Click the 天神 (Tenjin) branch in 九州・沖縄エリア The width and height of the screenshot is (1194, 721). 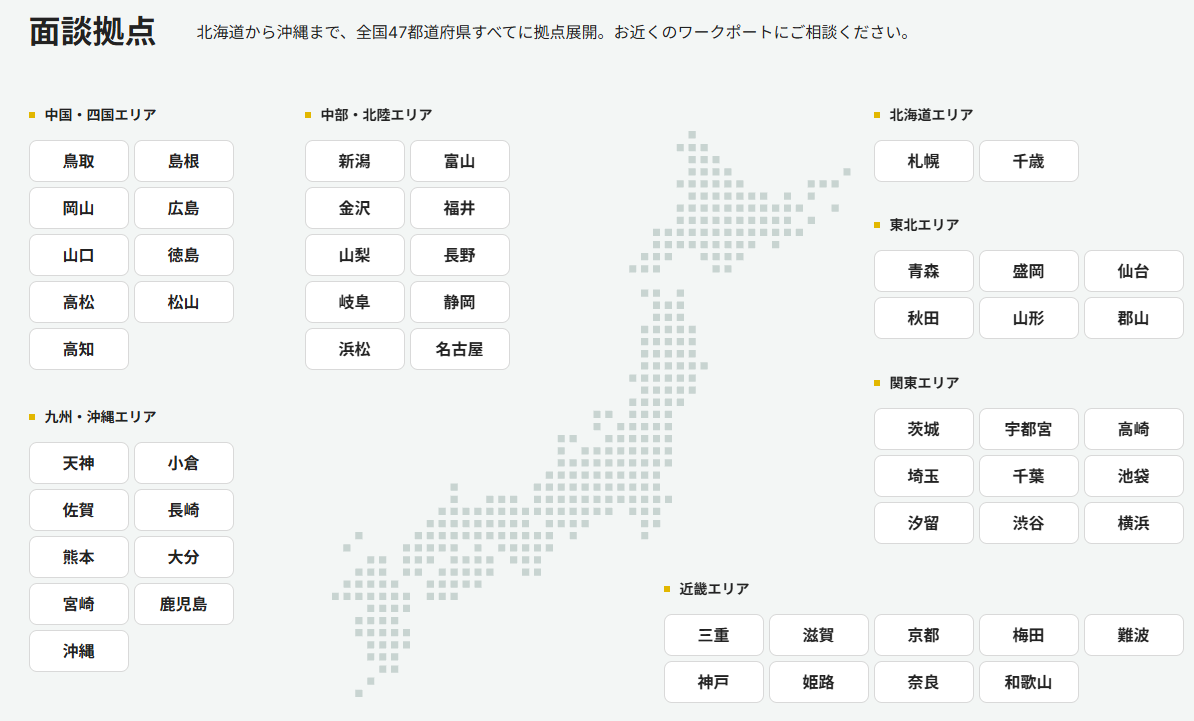[x=78, y=463]
